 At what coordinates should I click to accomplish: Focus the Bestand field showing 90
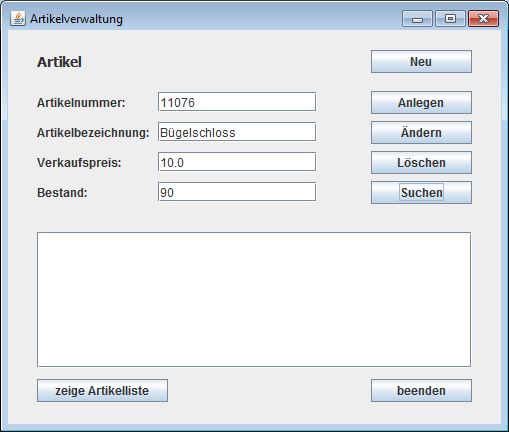pyautogui.click(x=237, y=192)
